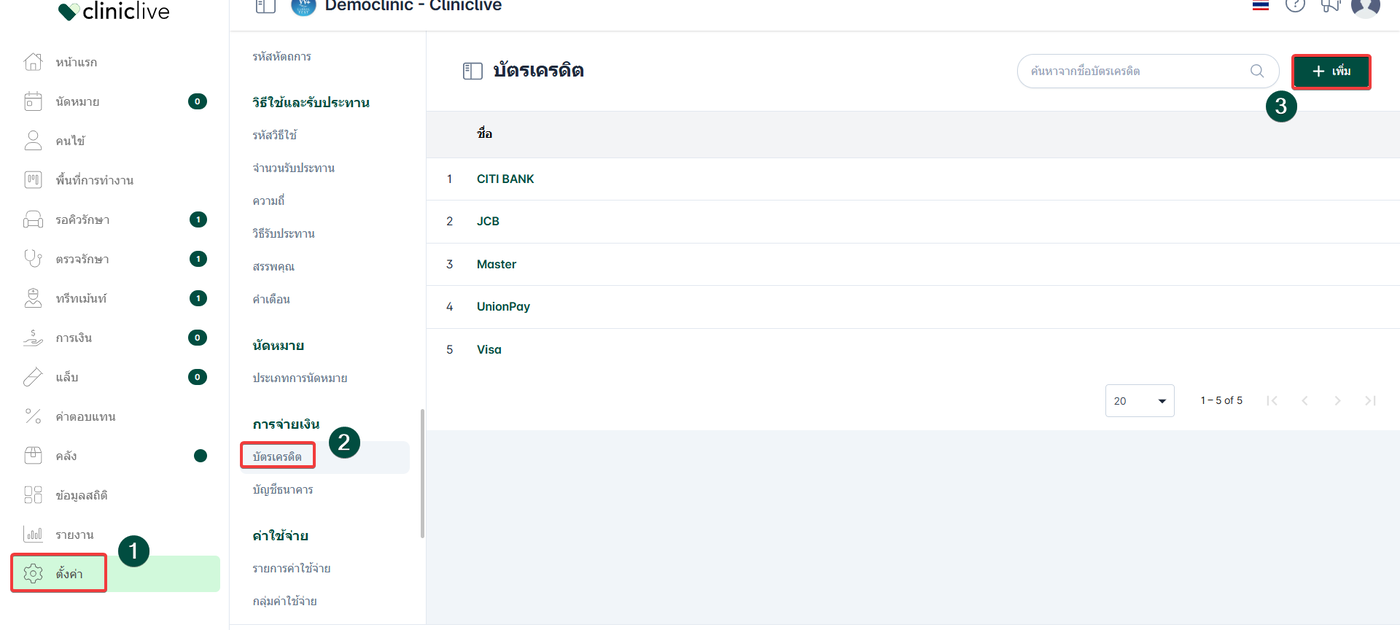
Task: Open the CITI BANK credit card entry
Action: click(505, 179)
